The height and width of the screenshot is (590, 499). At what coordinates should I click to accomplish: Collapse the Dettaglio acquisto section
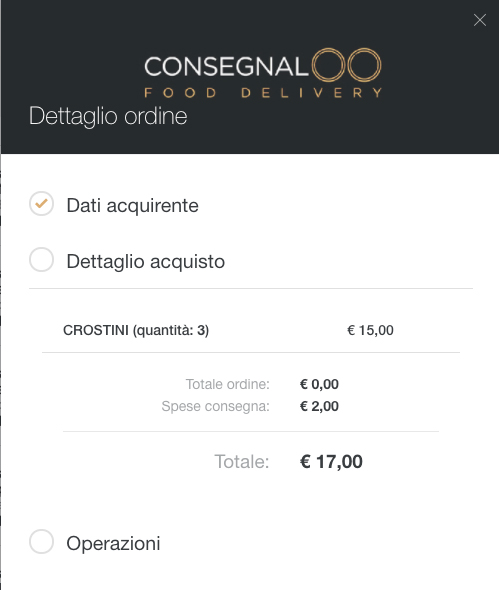click(146, 262)
